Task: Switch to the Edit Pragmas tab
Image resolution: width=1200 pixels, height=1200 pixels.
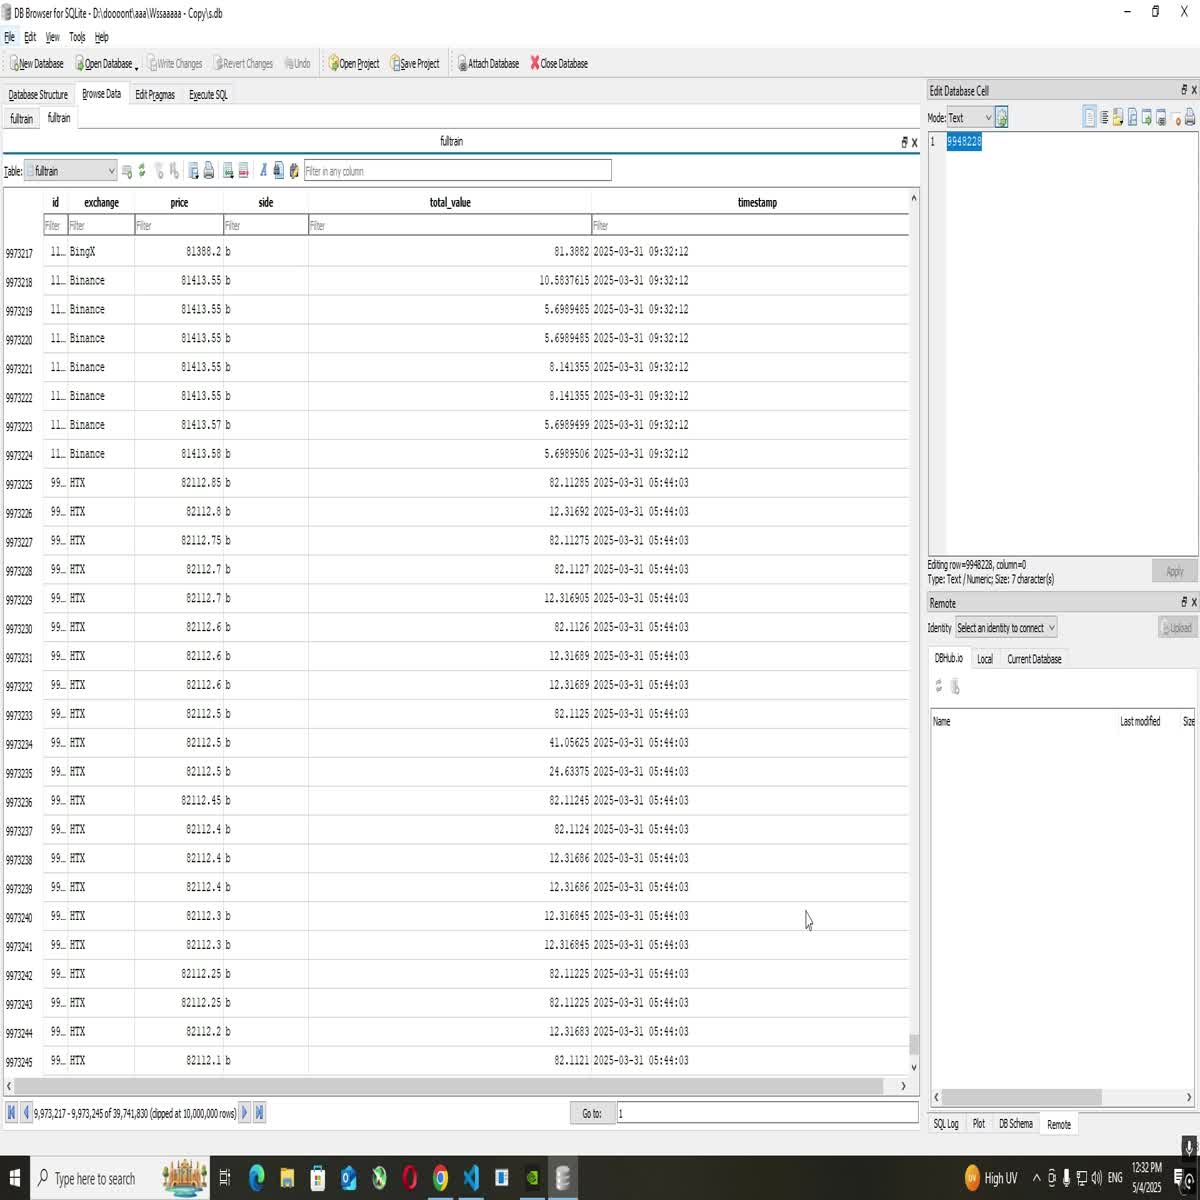Action: [155, 94]
